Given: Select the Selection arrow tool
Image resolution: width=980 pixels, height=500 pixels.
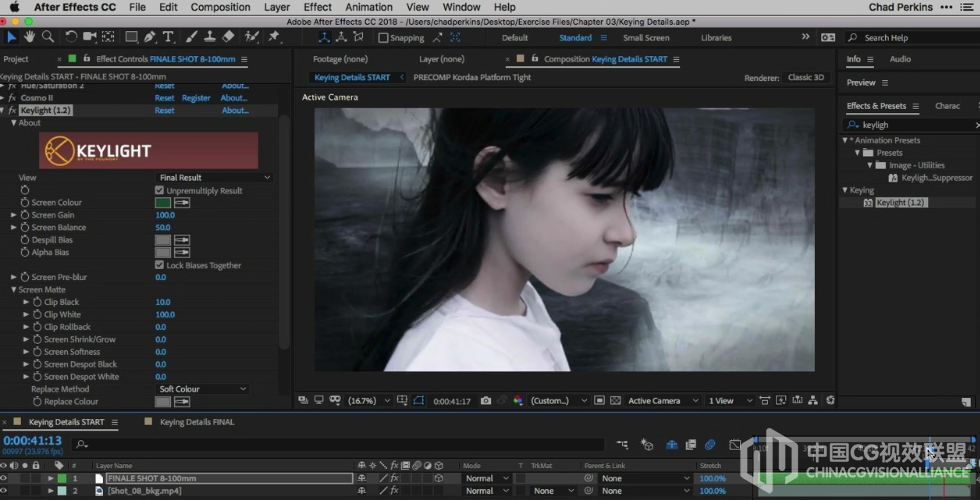Looking at the screenshot, I should coord(11,37).
